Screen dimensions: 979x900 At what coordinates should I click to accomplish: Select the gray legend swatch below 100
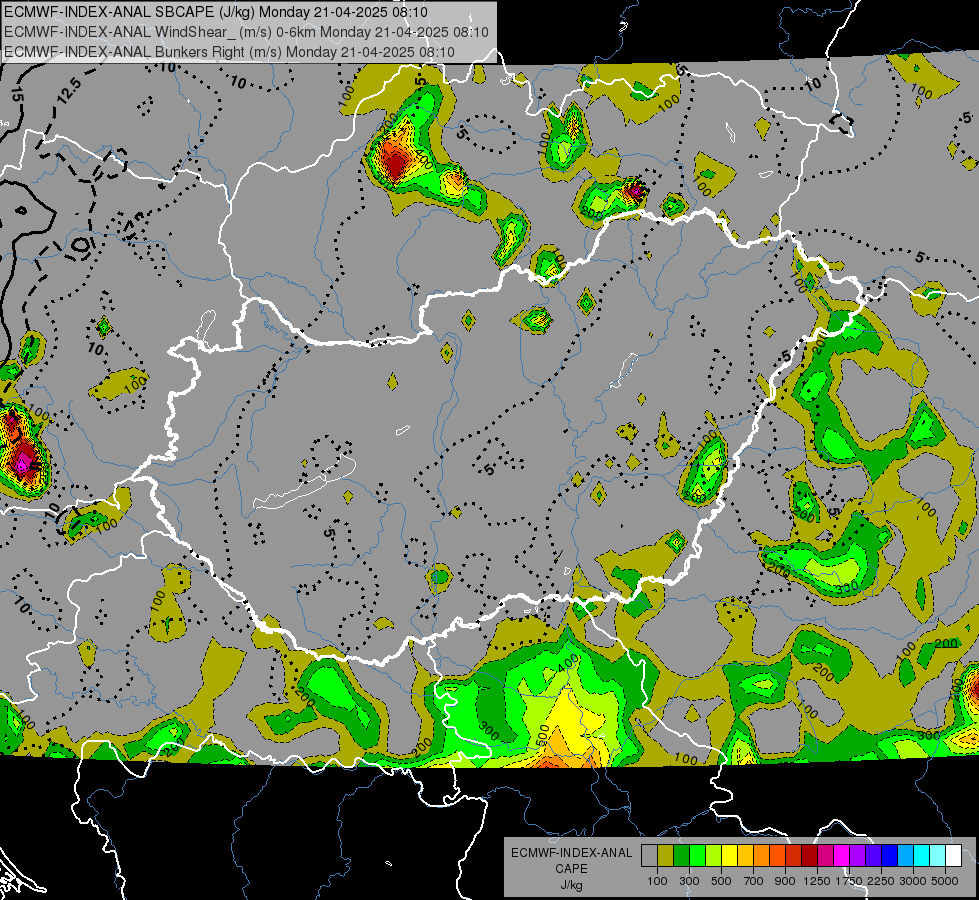(649, 856)
